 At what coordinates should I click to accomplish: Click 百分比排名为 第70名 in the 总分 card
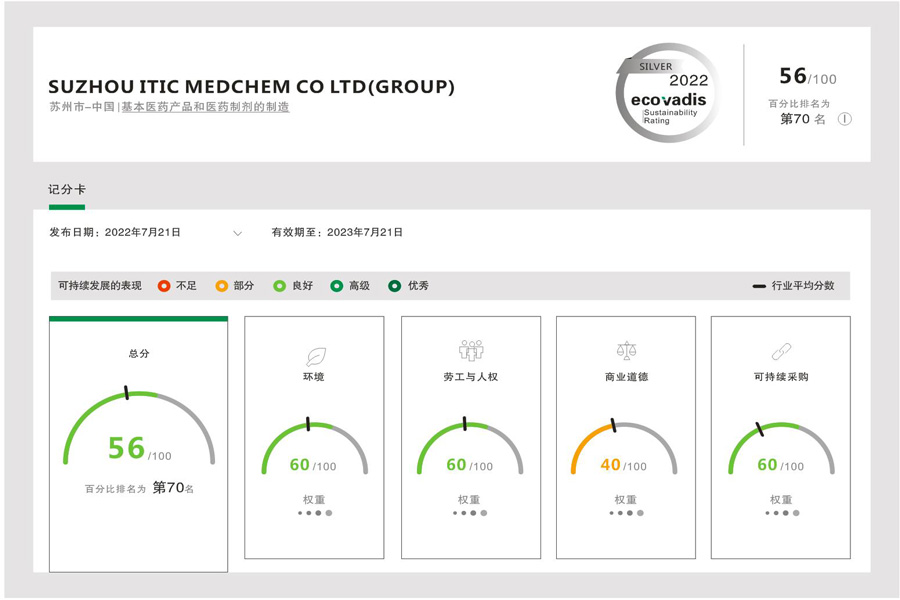coord(139,488)
